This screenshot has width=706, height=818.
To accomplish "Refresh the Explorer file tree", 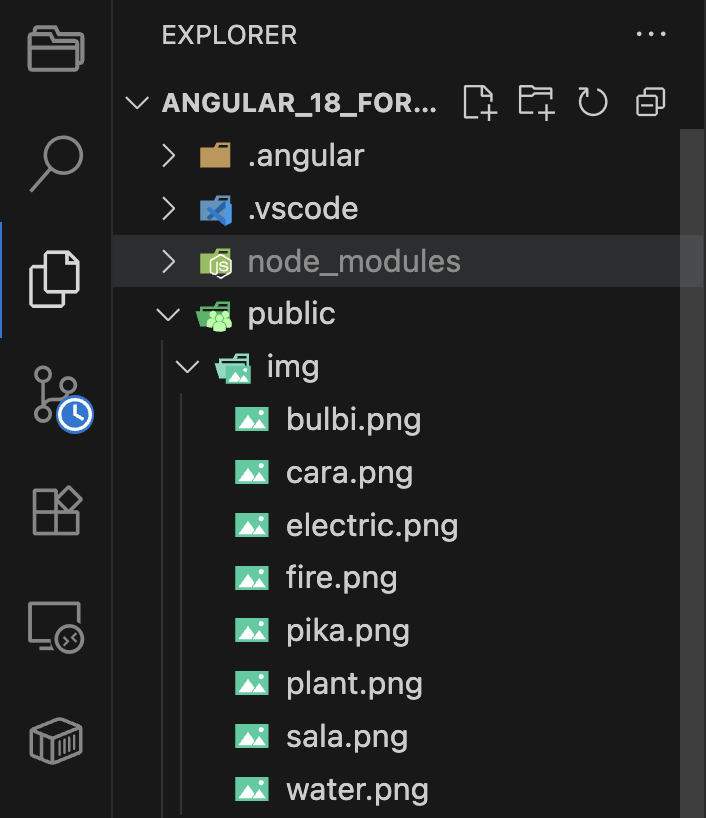I will [x=593, y=102].
